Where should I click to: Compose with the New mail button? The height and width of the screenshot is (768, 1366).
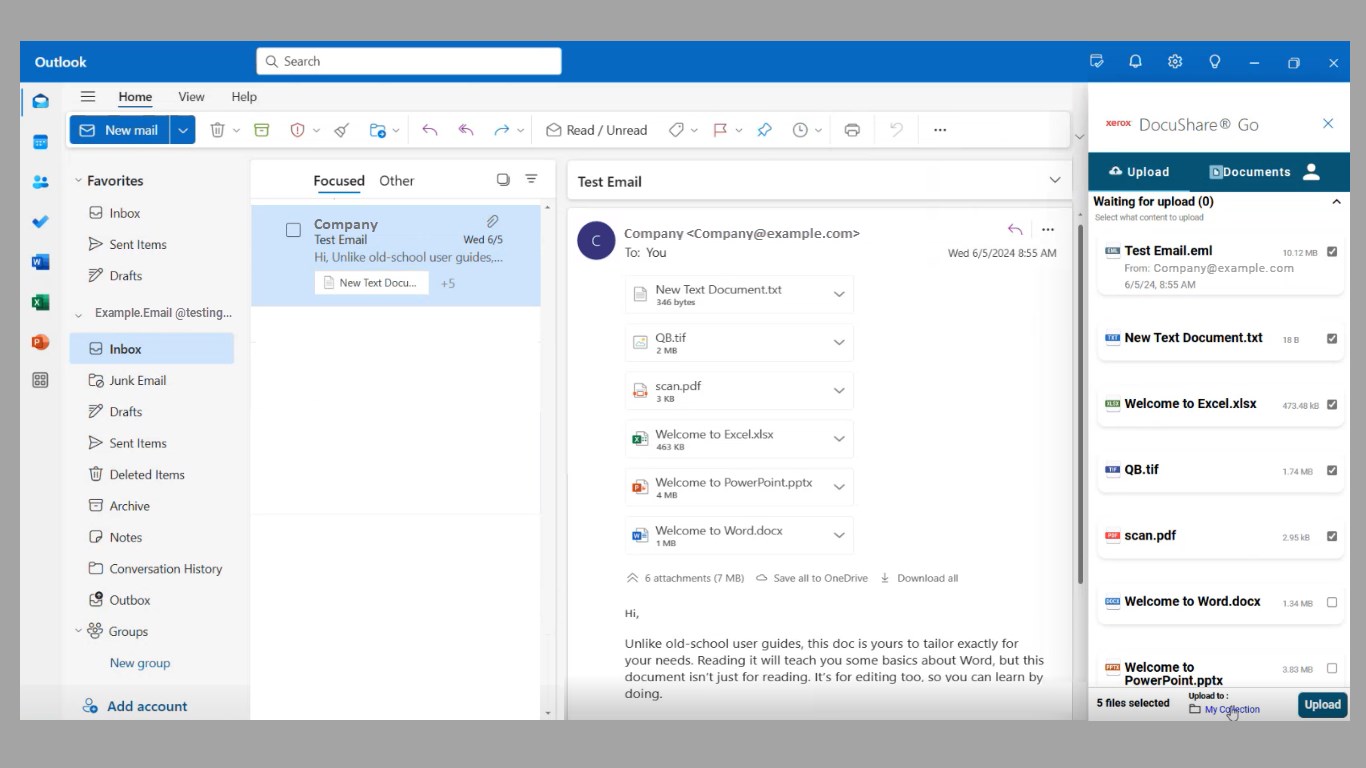[120, 130]
